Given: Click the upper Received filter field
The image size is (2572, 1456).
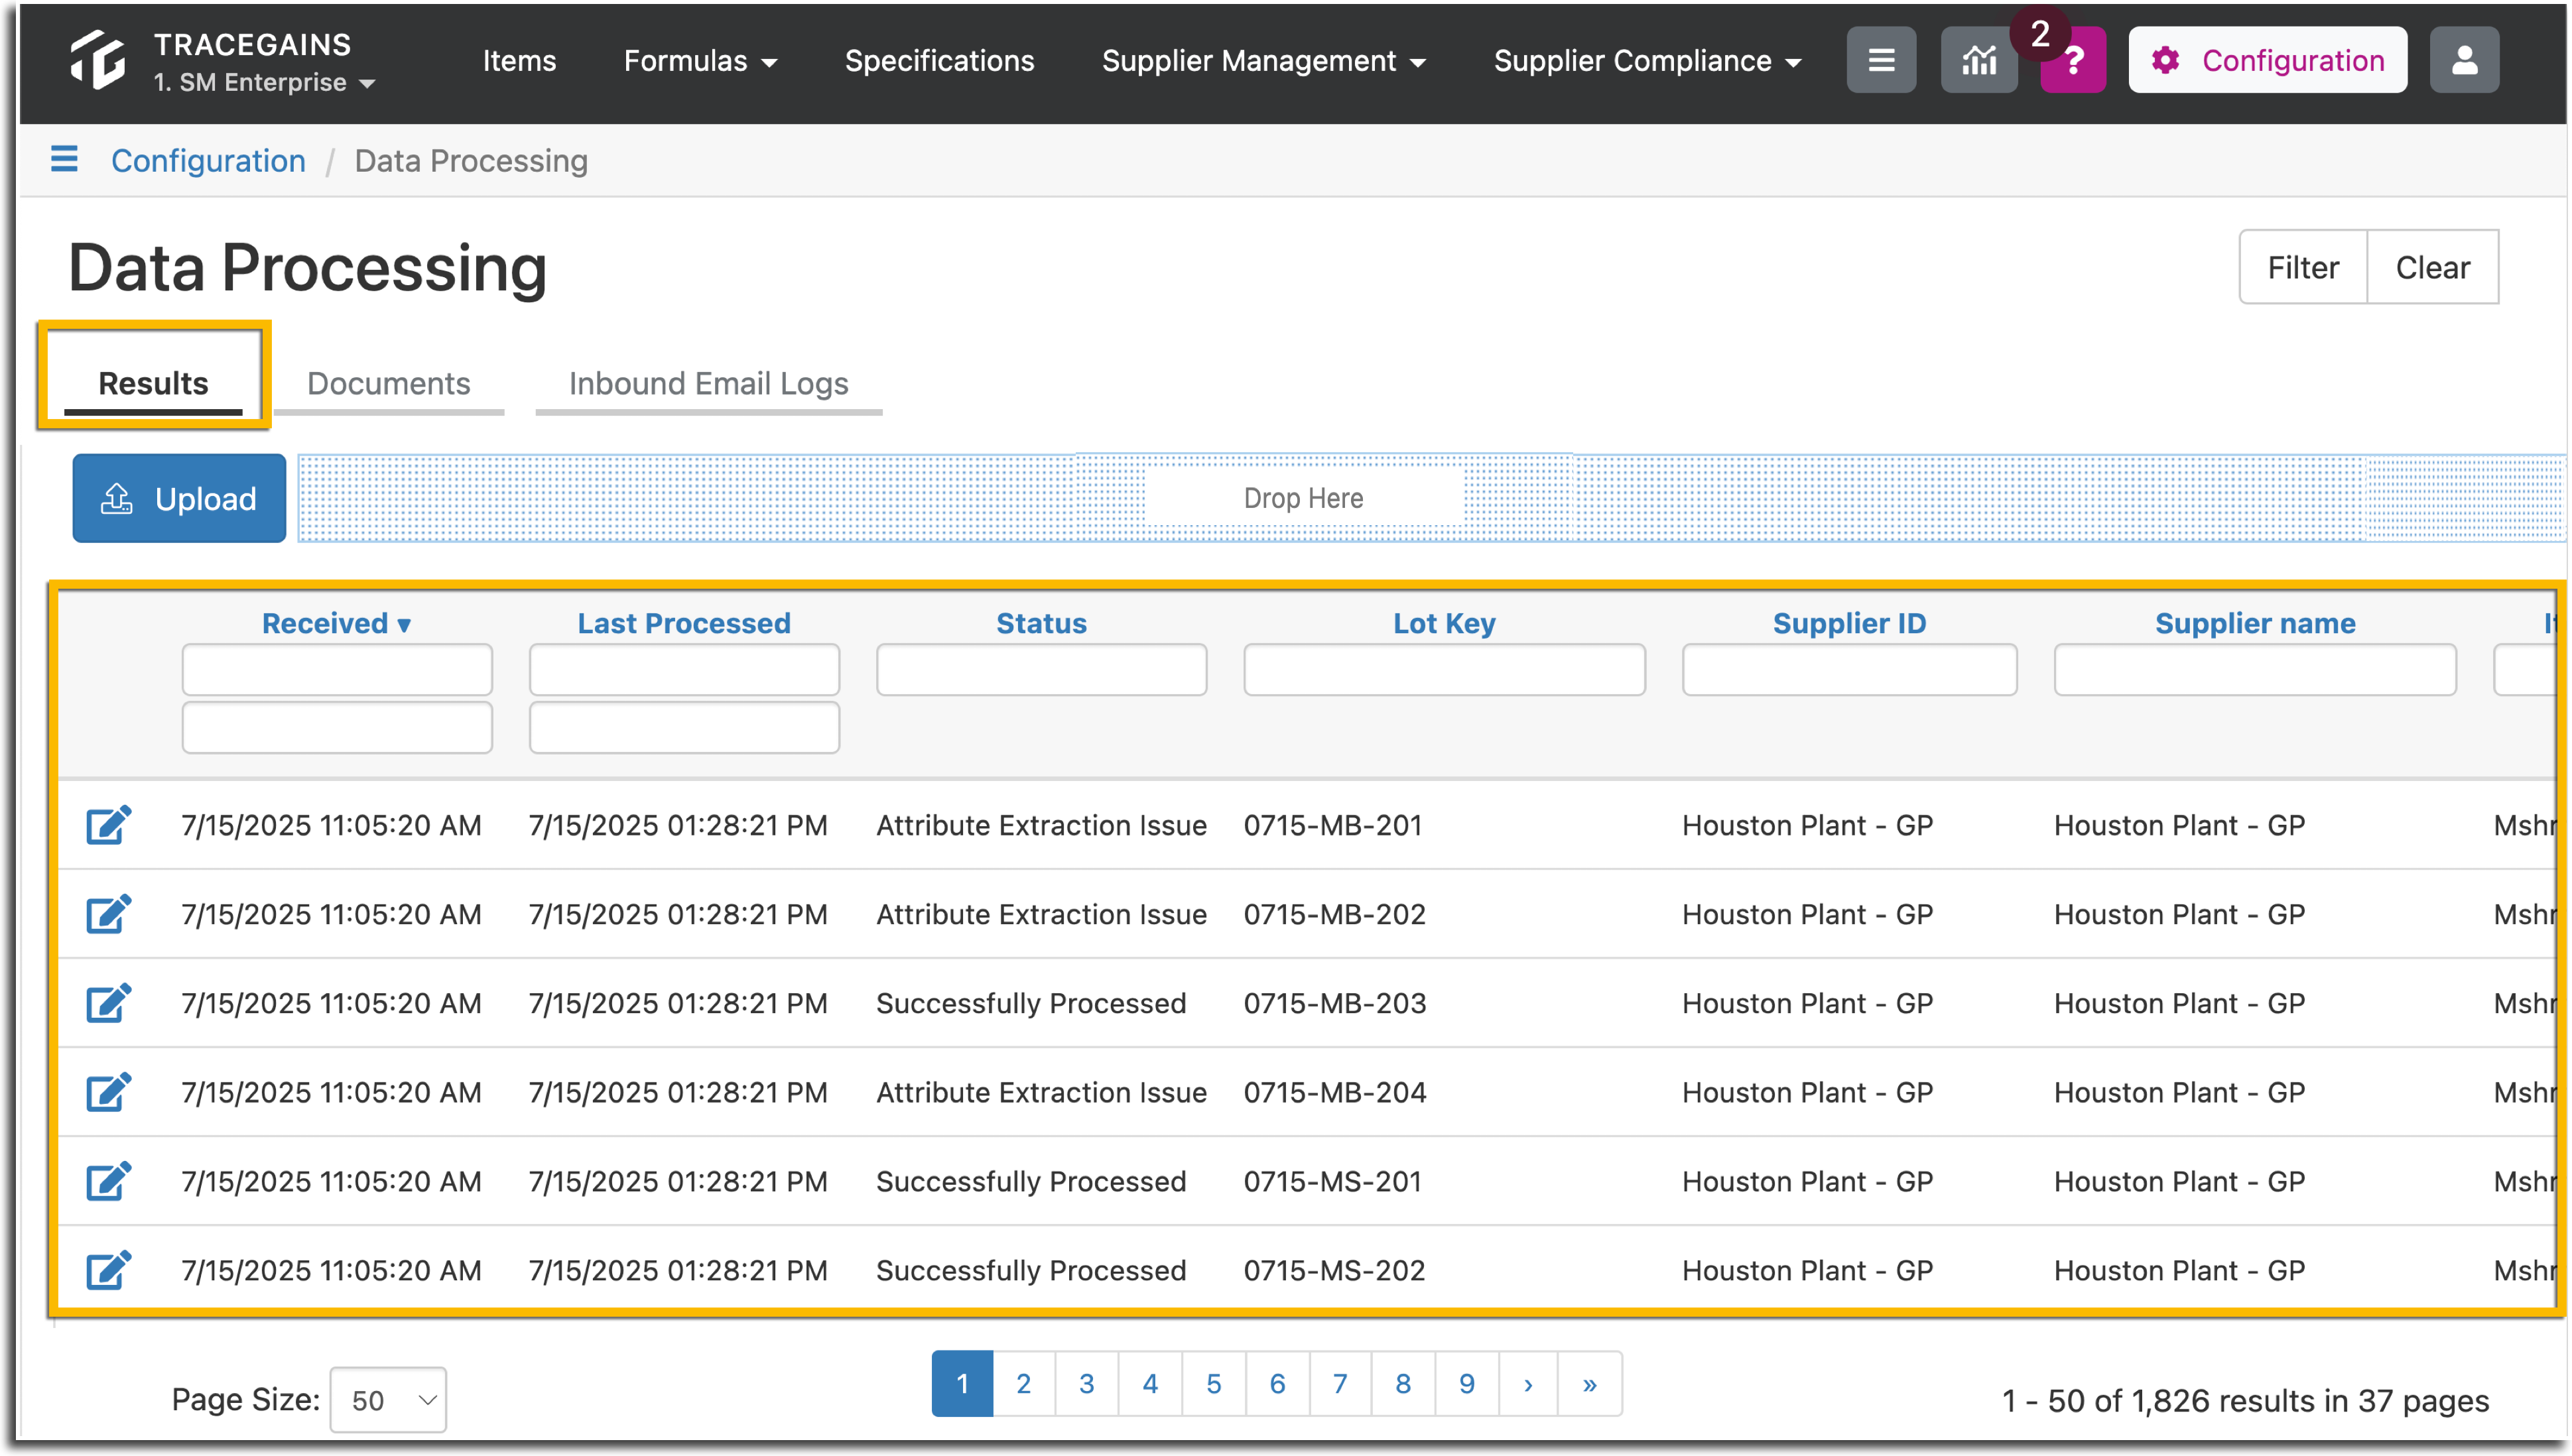Looking at the screenshot, I should 337,669.
